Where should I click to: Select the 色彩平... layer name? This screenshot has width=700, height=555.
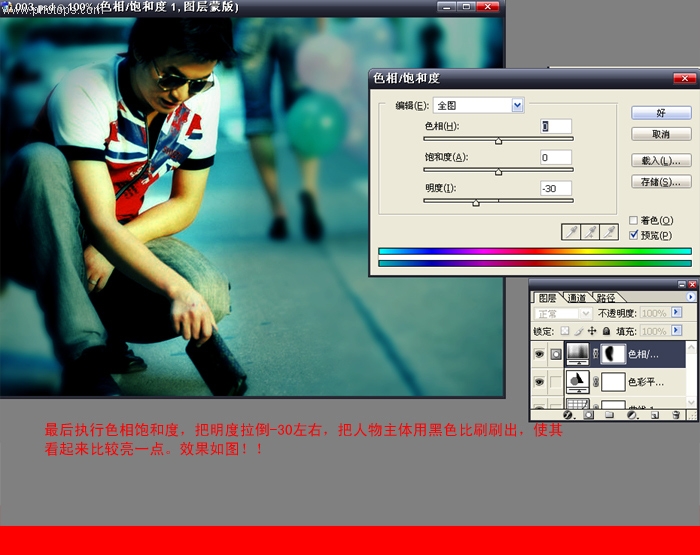coord(646,382)
